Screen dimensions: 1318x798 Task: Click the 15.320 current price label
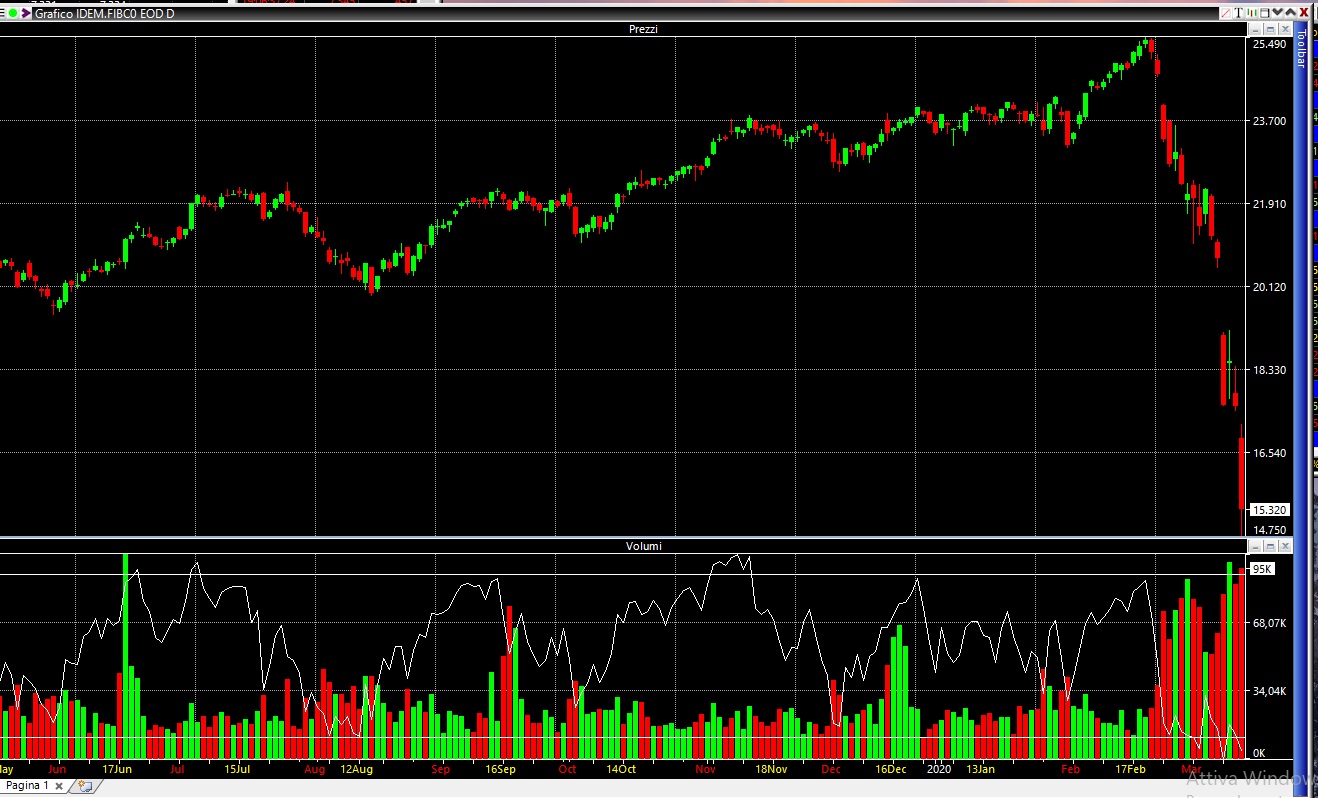click(1270, 509)
